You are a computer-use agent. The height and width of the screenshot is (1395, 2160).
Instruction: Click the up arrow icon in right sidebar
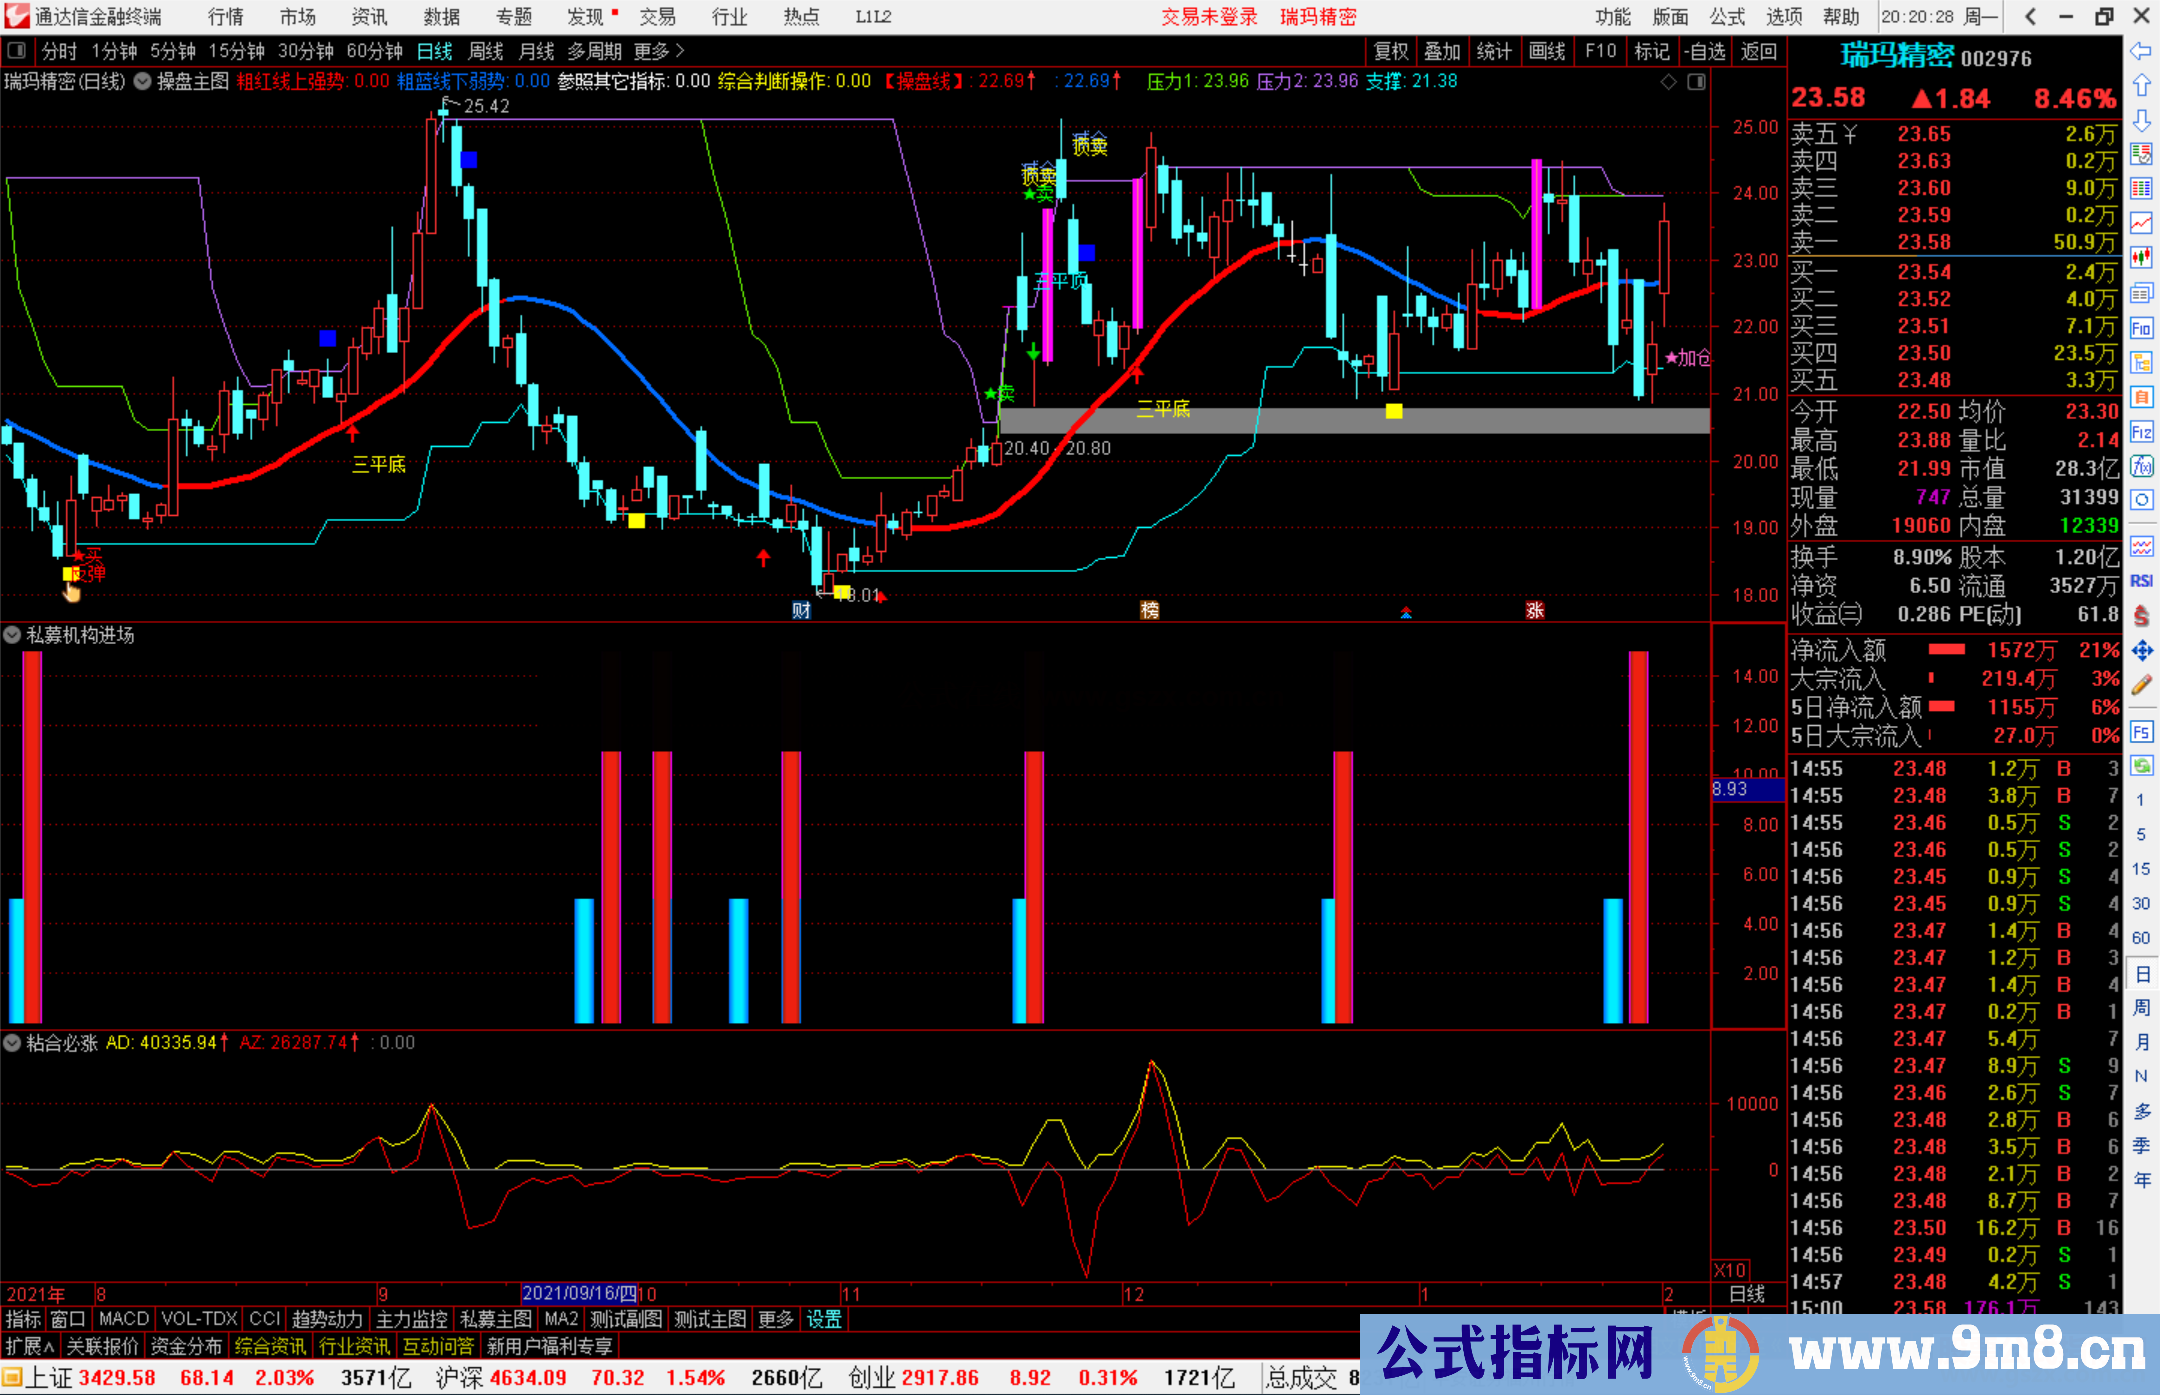click(x=2141, y=86)
